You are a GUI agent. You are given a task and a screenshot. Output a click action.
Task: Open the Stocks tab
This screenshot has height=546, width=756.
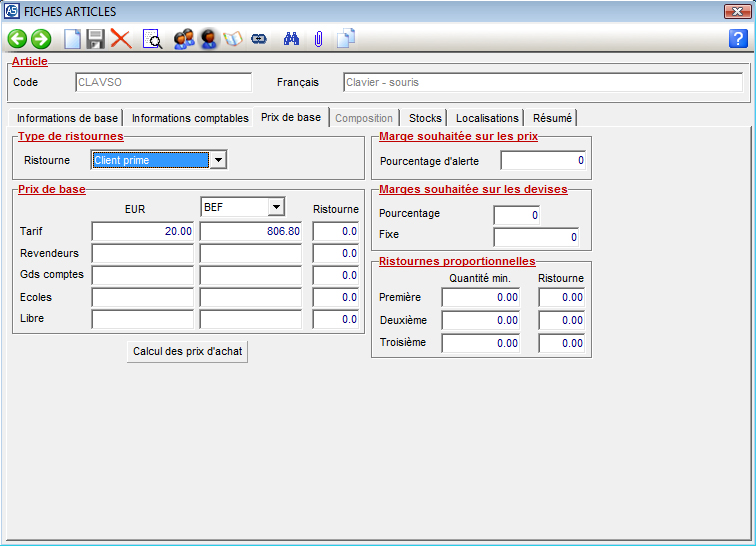coord(425,118)
